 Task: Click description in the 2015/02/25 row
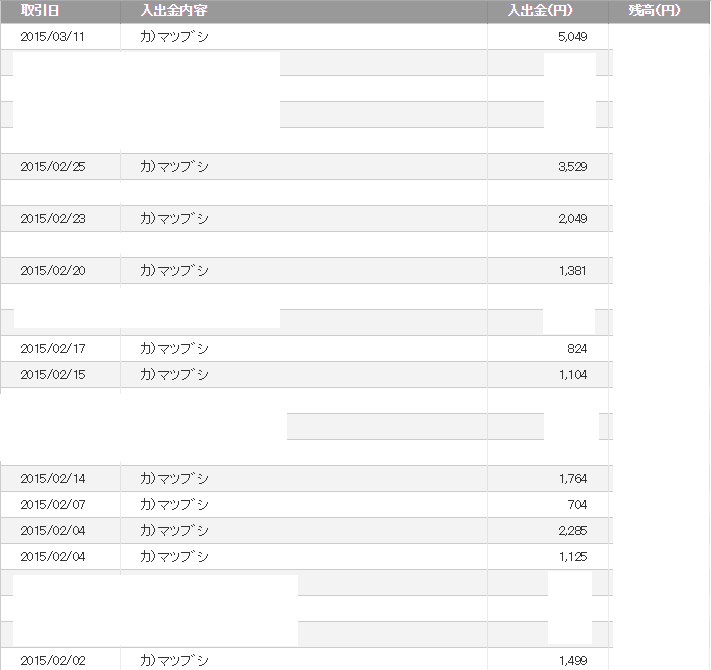coord(174,166)
